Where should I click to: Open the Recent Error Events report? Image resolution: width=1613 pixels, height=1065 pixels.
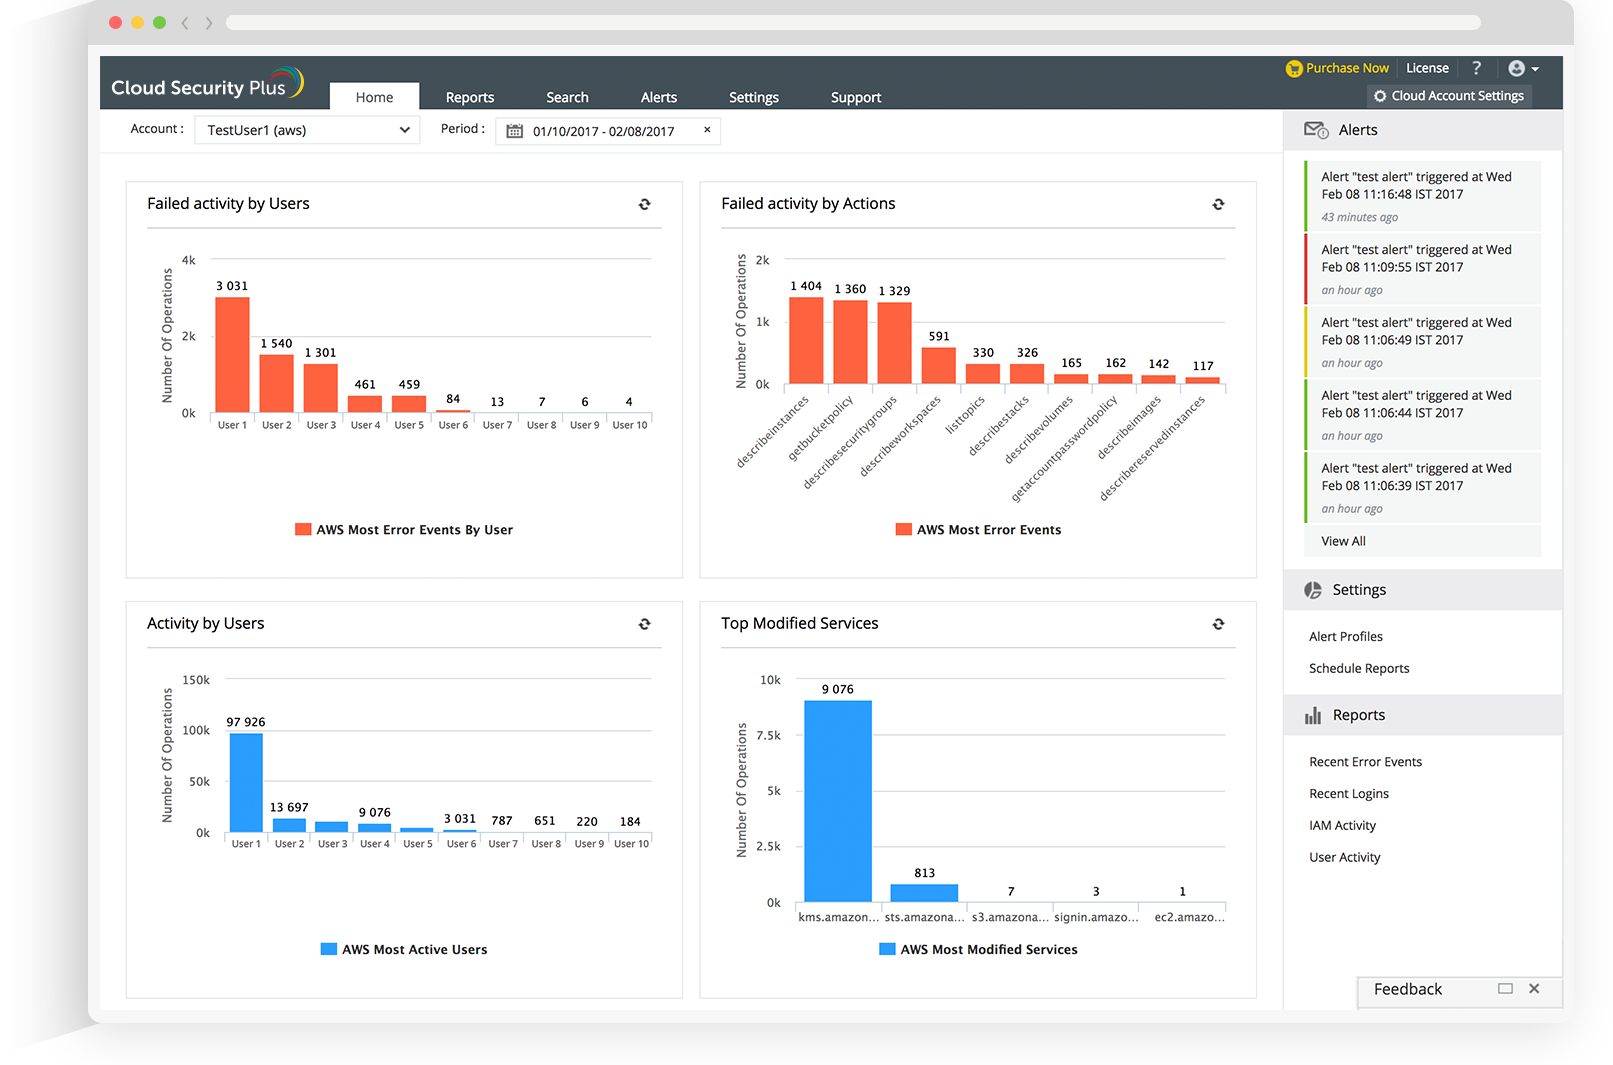click(x=1365, y=761)
